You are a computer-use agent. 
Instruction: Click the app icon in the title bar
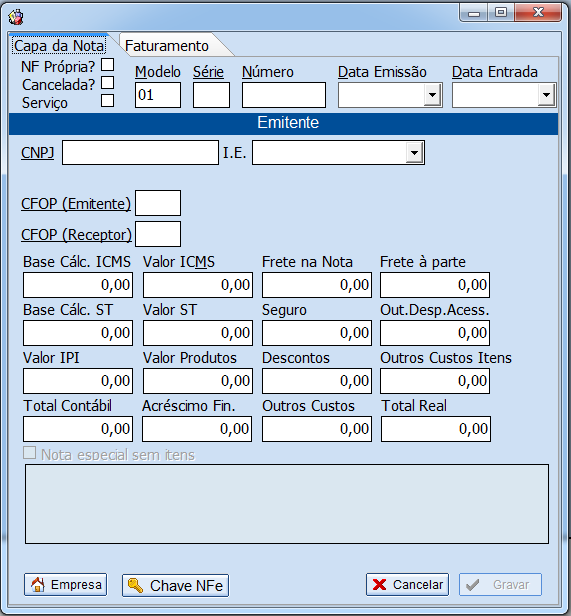[16, 17]
